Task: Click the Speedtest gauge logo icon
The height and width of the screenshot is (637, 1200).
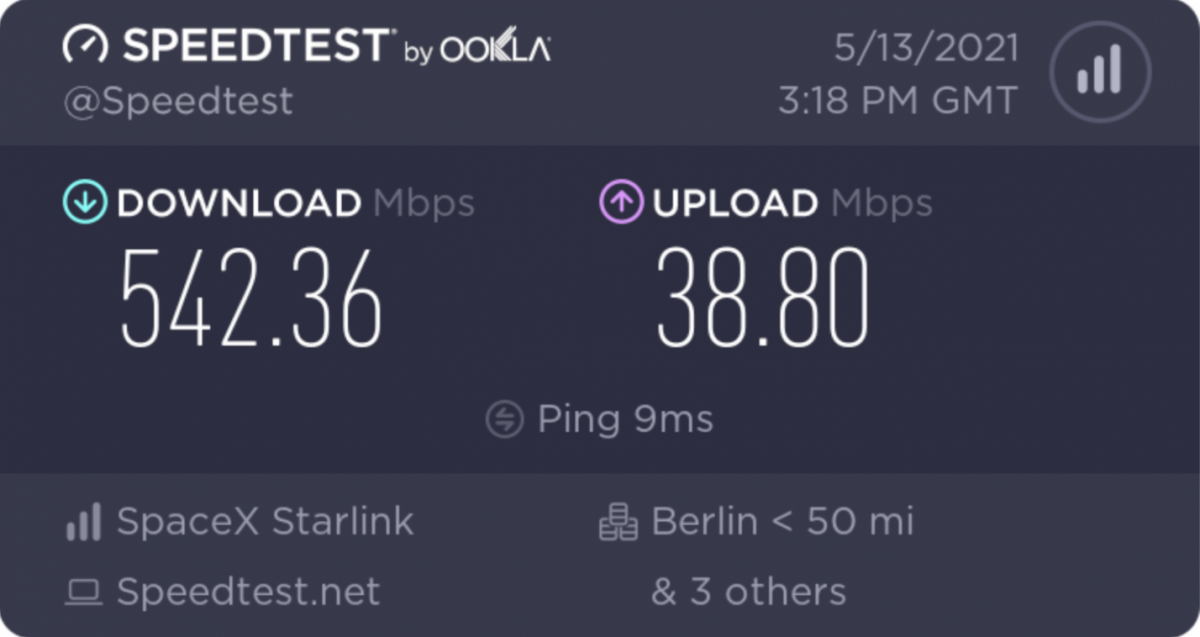Action: (85, 46)
